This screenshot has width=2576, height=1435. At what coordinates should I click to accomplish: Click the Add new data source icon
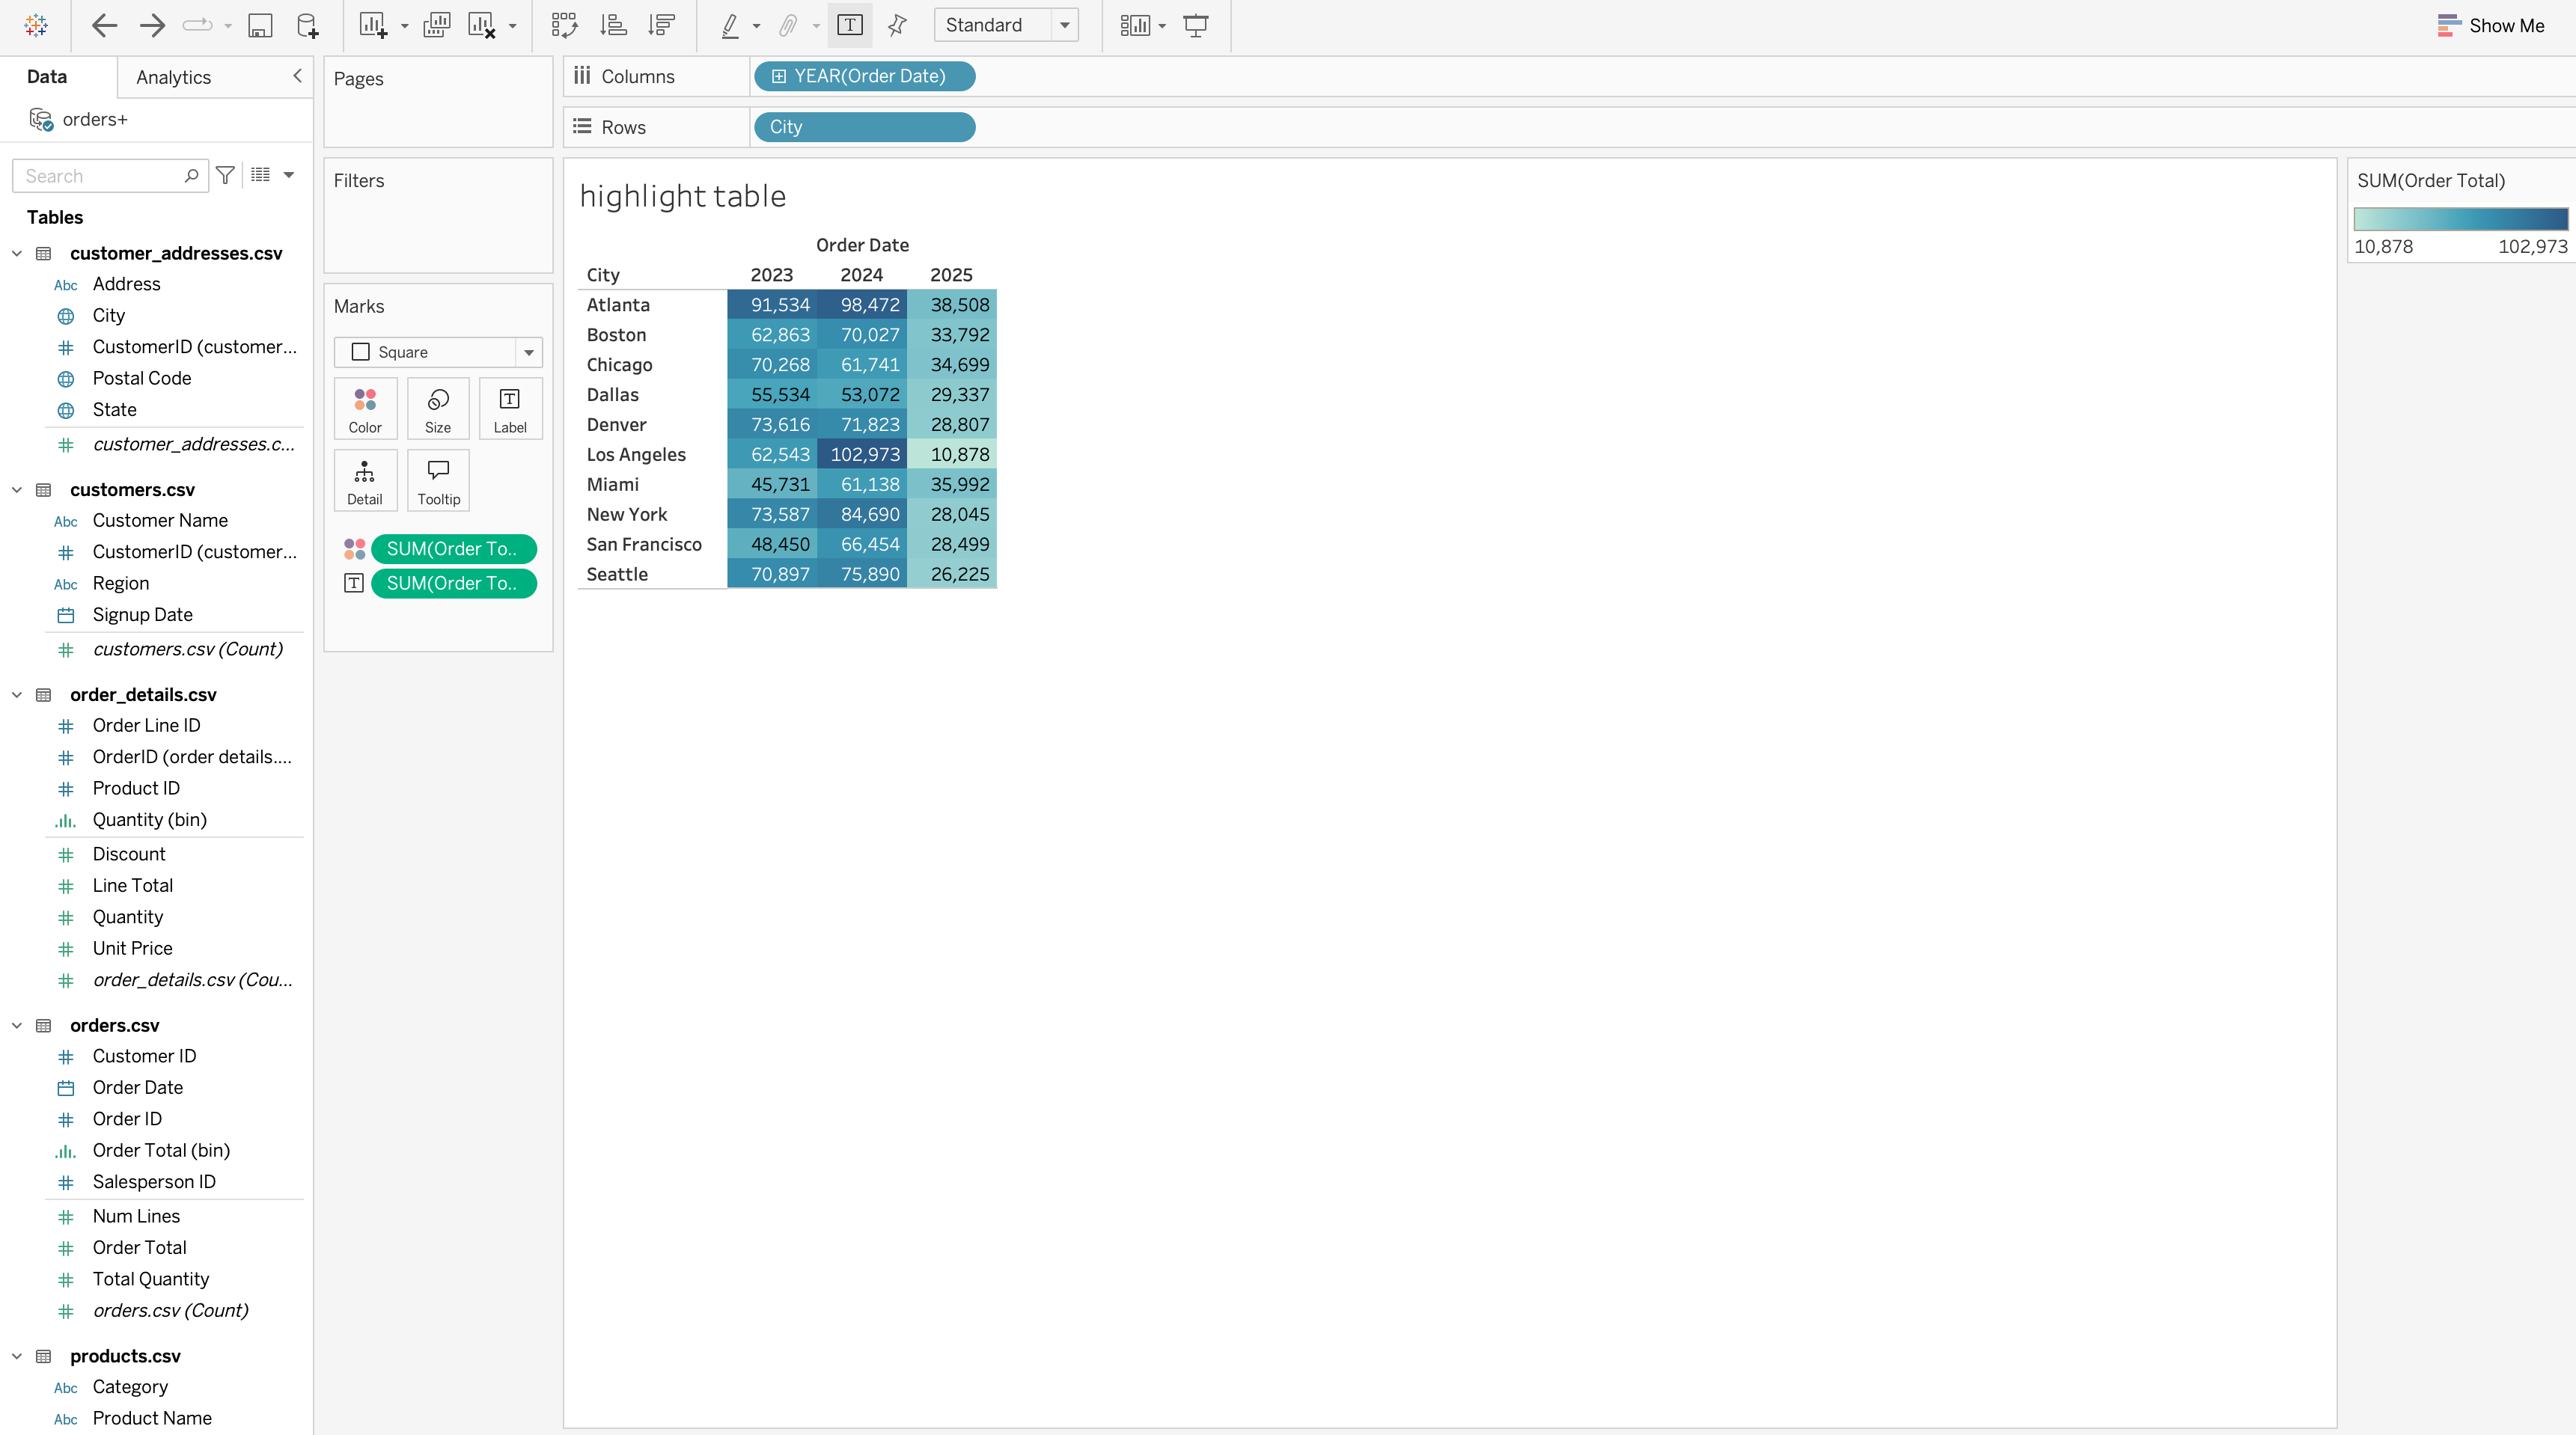[x=307, y=25]
